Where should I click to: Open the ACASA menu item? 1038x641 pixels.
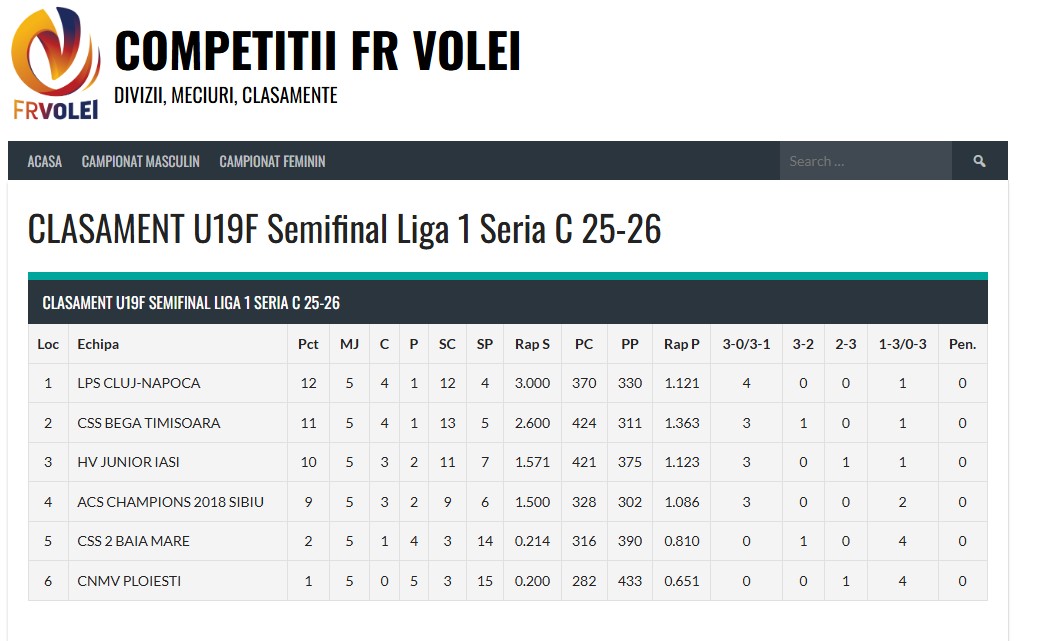tap(45, 161)
